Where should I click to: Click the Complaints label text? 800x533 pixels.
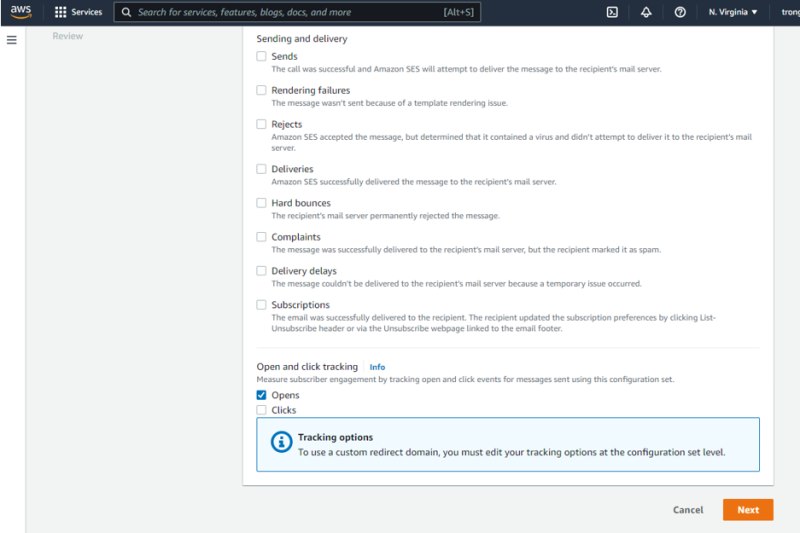296,237
